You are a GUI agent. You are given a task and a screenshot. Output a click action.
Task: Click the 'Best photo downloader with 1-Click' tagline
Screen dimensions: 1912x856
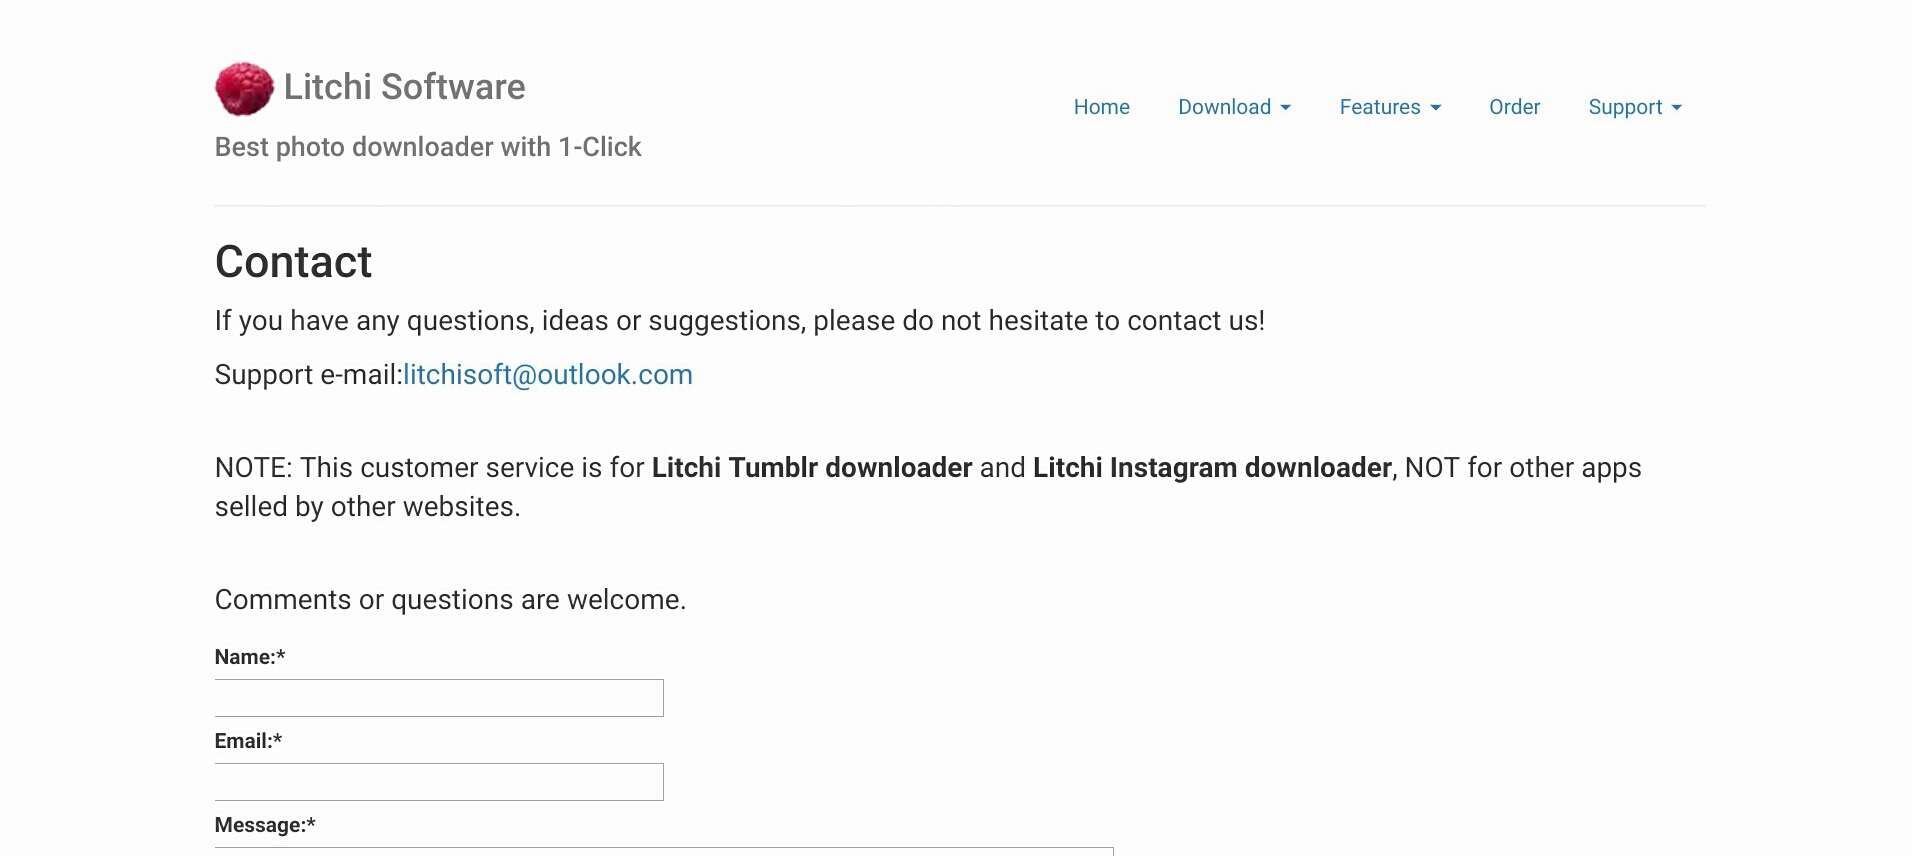(428, 147)
